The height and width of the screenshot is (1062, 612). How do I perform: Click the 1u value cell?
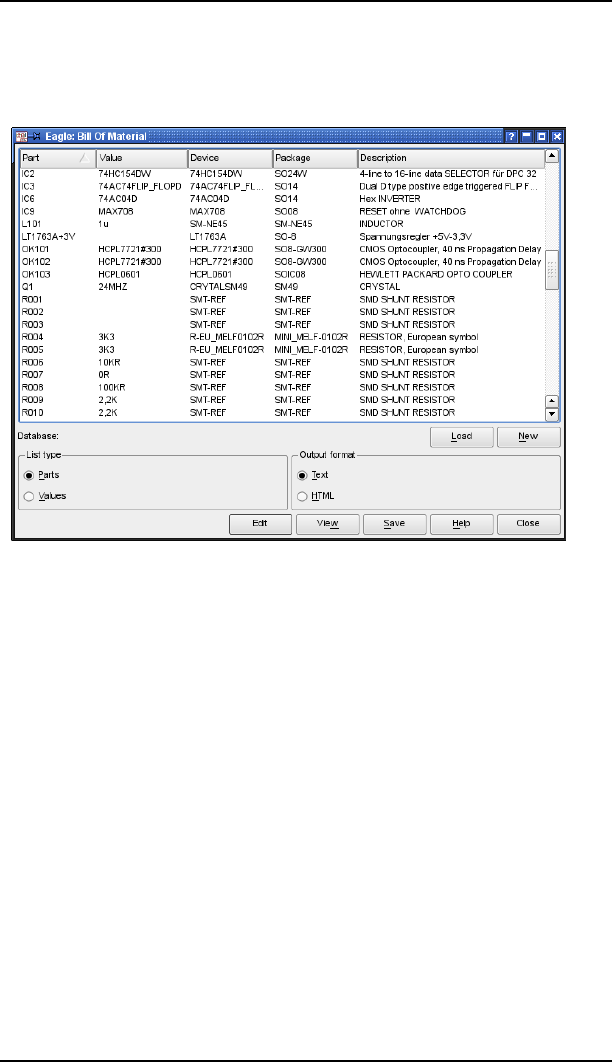pos(103,224)
